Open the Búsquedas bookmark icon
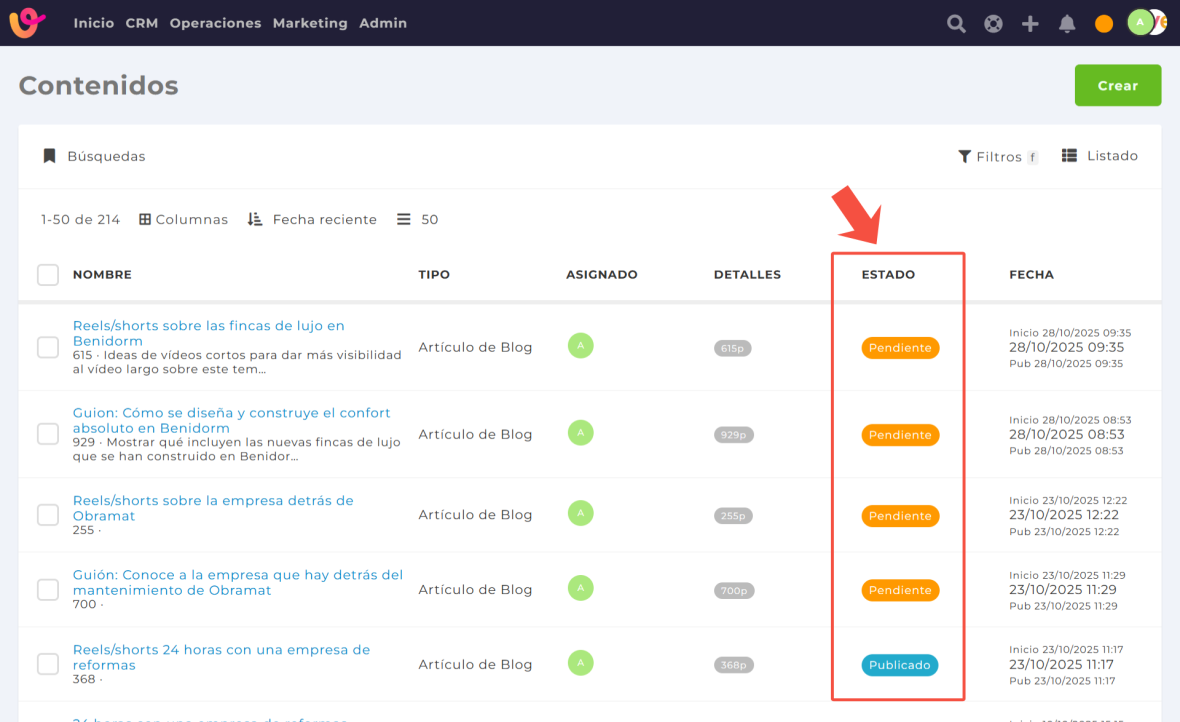The height and width of the screenshot is (722, 1180). coord(49,156)
